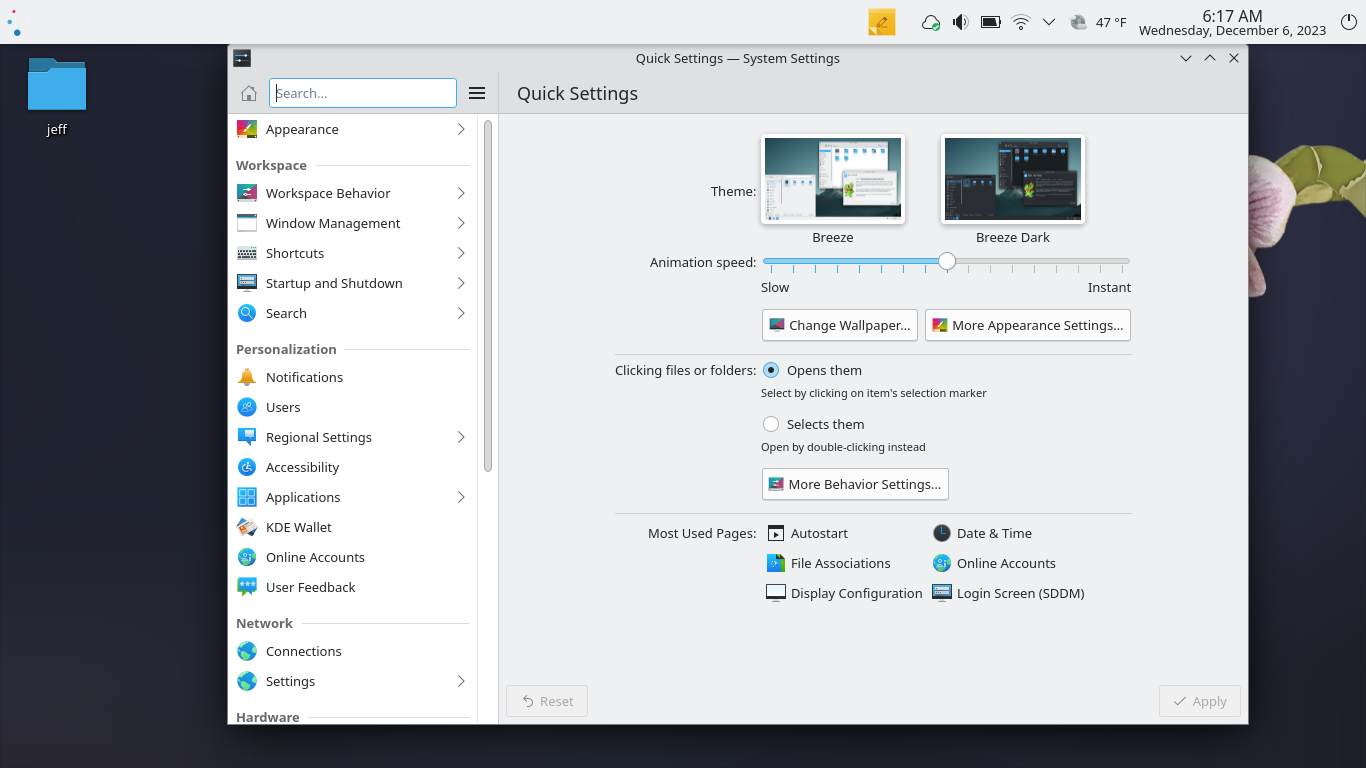Expand the Window Management chevron
The height and width of the screenshot is (768, 1366).
(461, 223)
